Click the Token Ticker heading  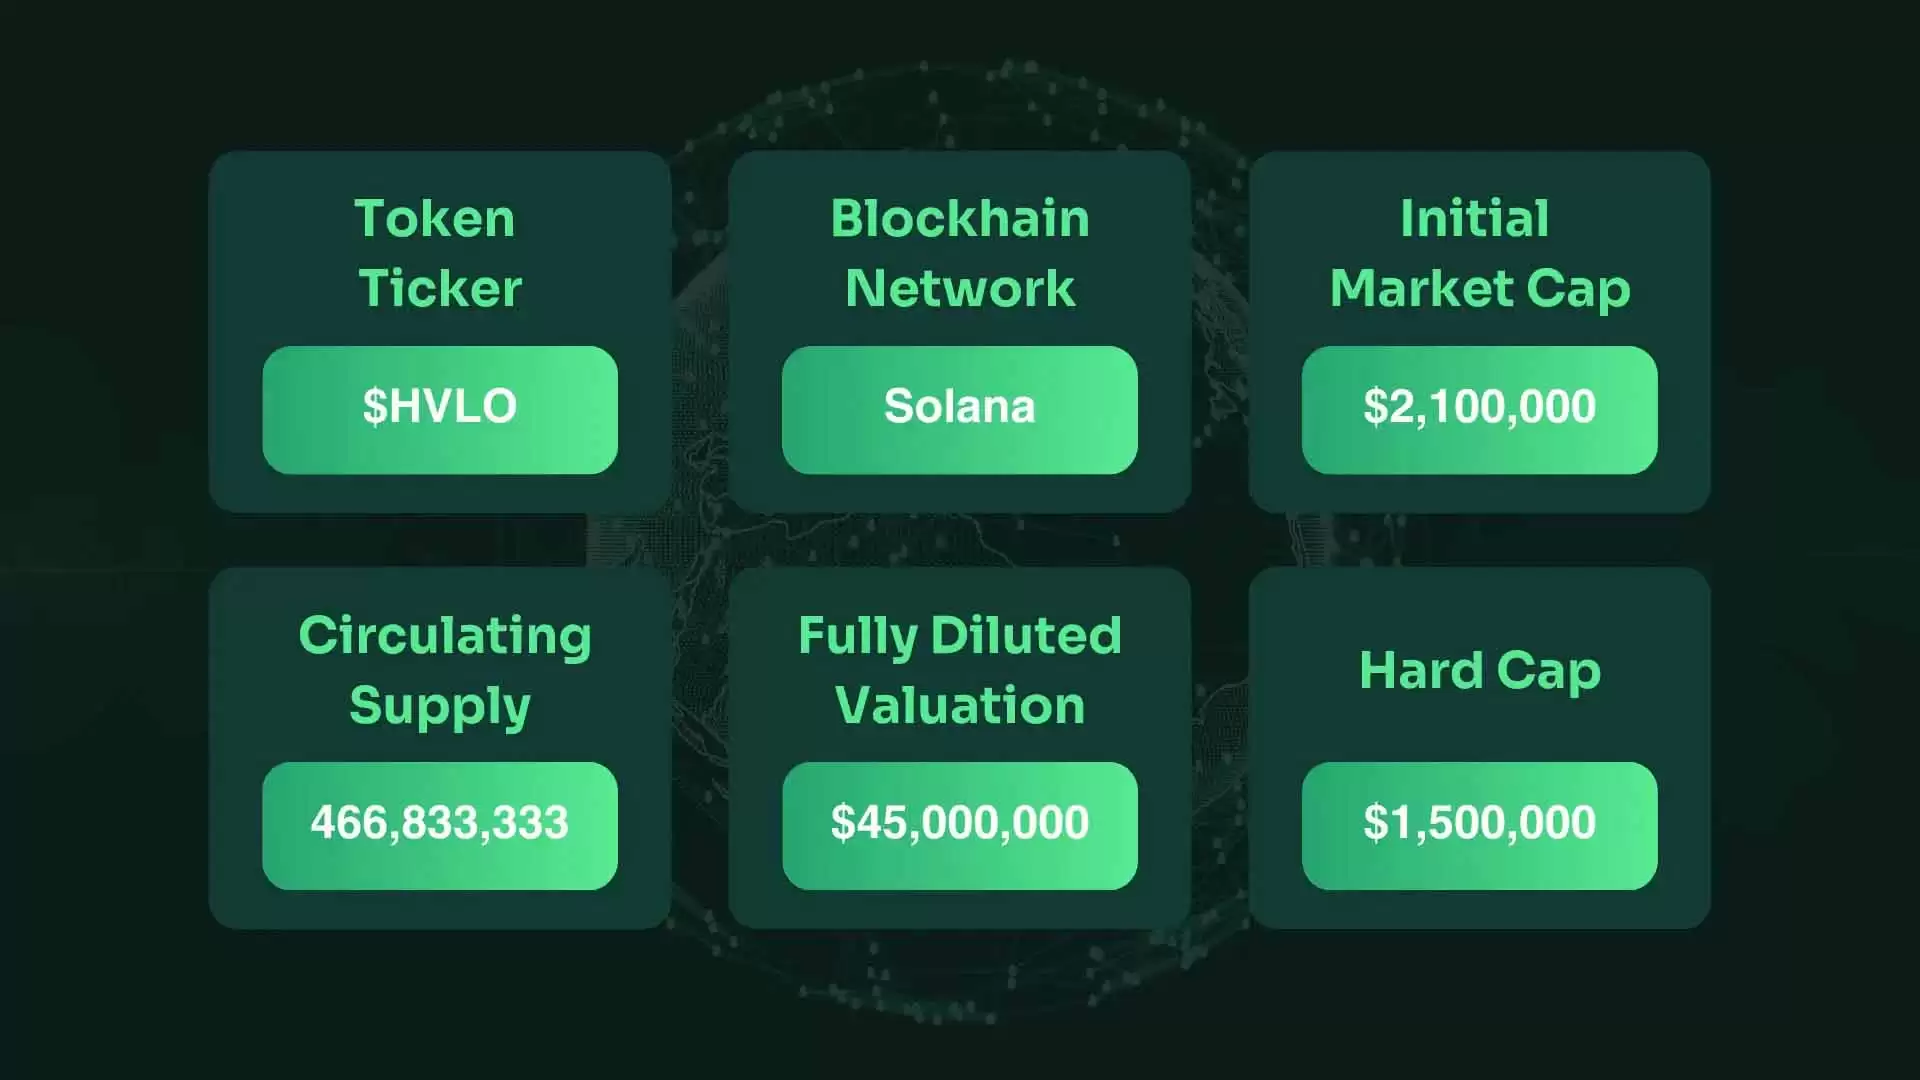tap(437, 253)
